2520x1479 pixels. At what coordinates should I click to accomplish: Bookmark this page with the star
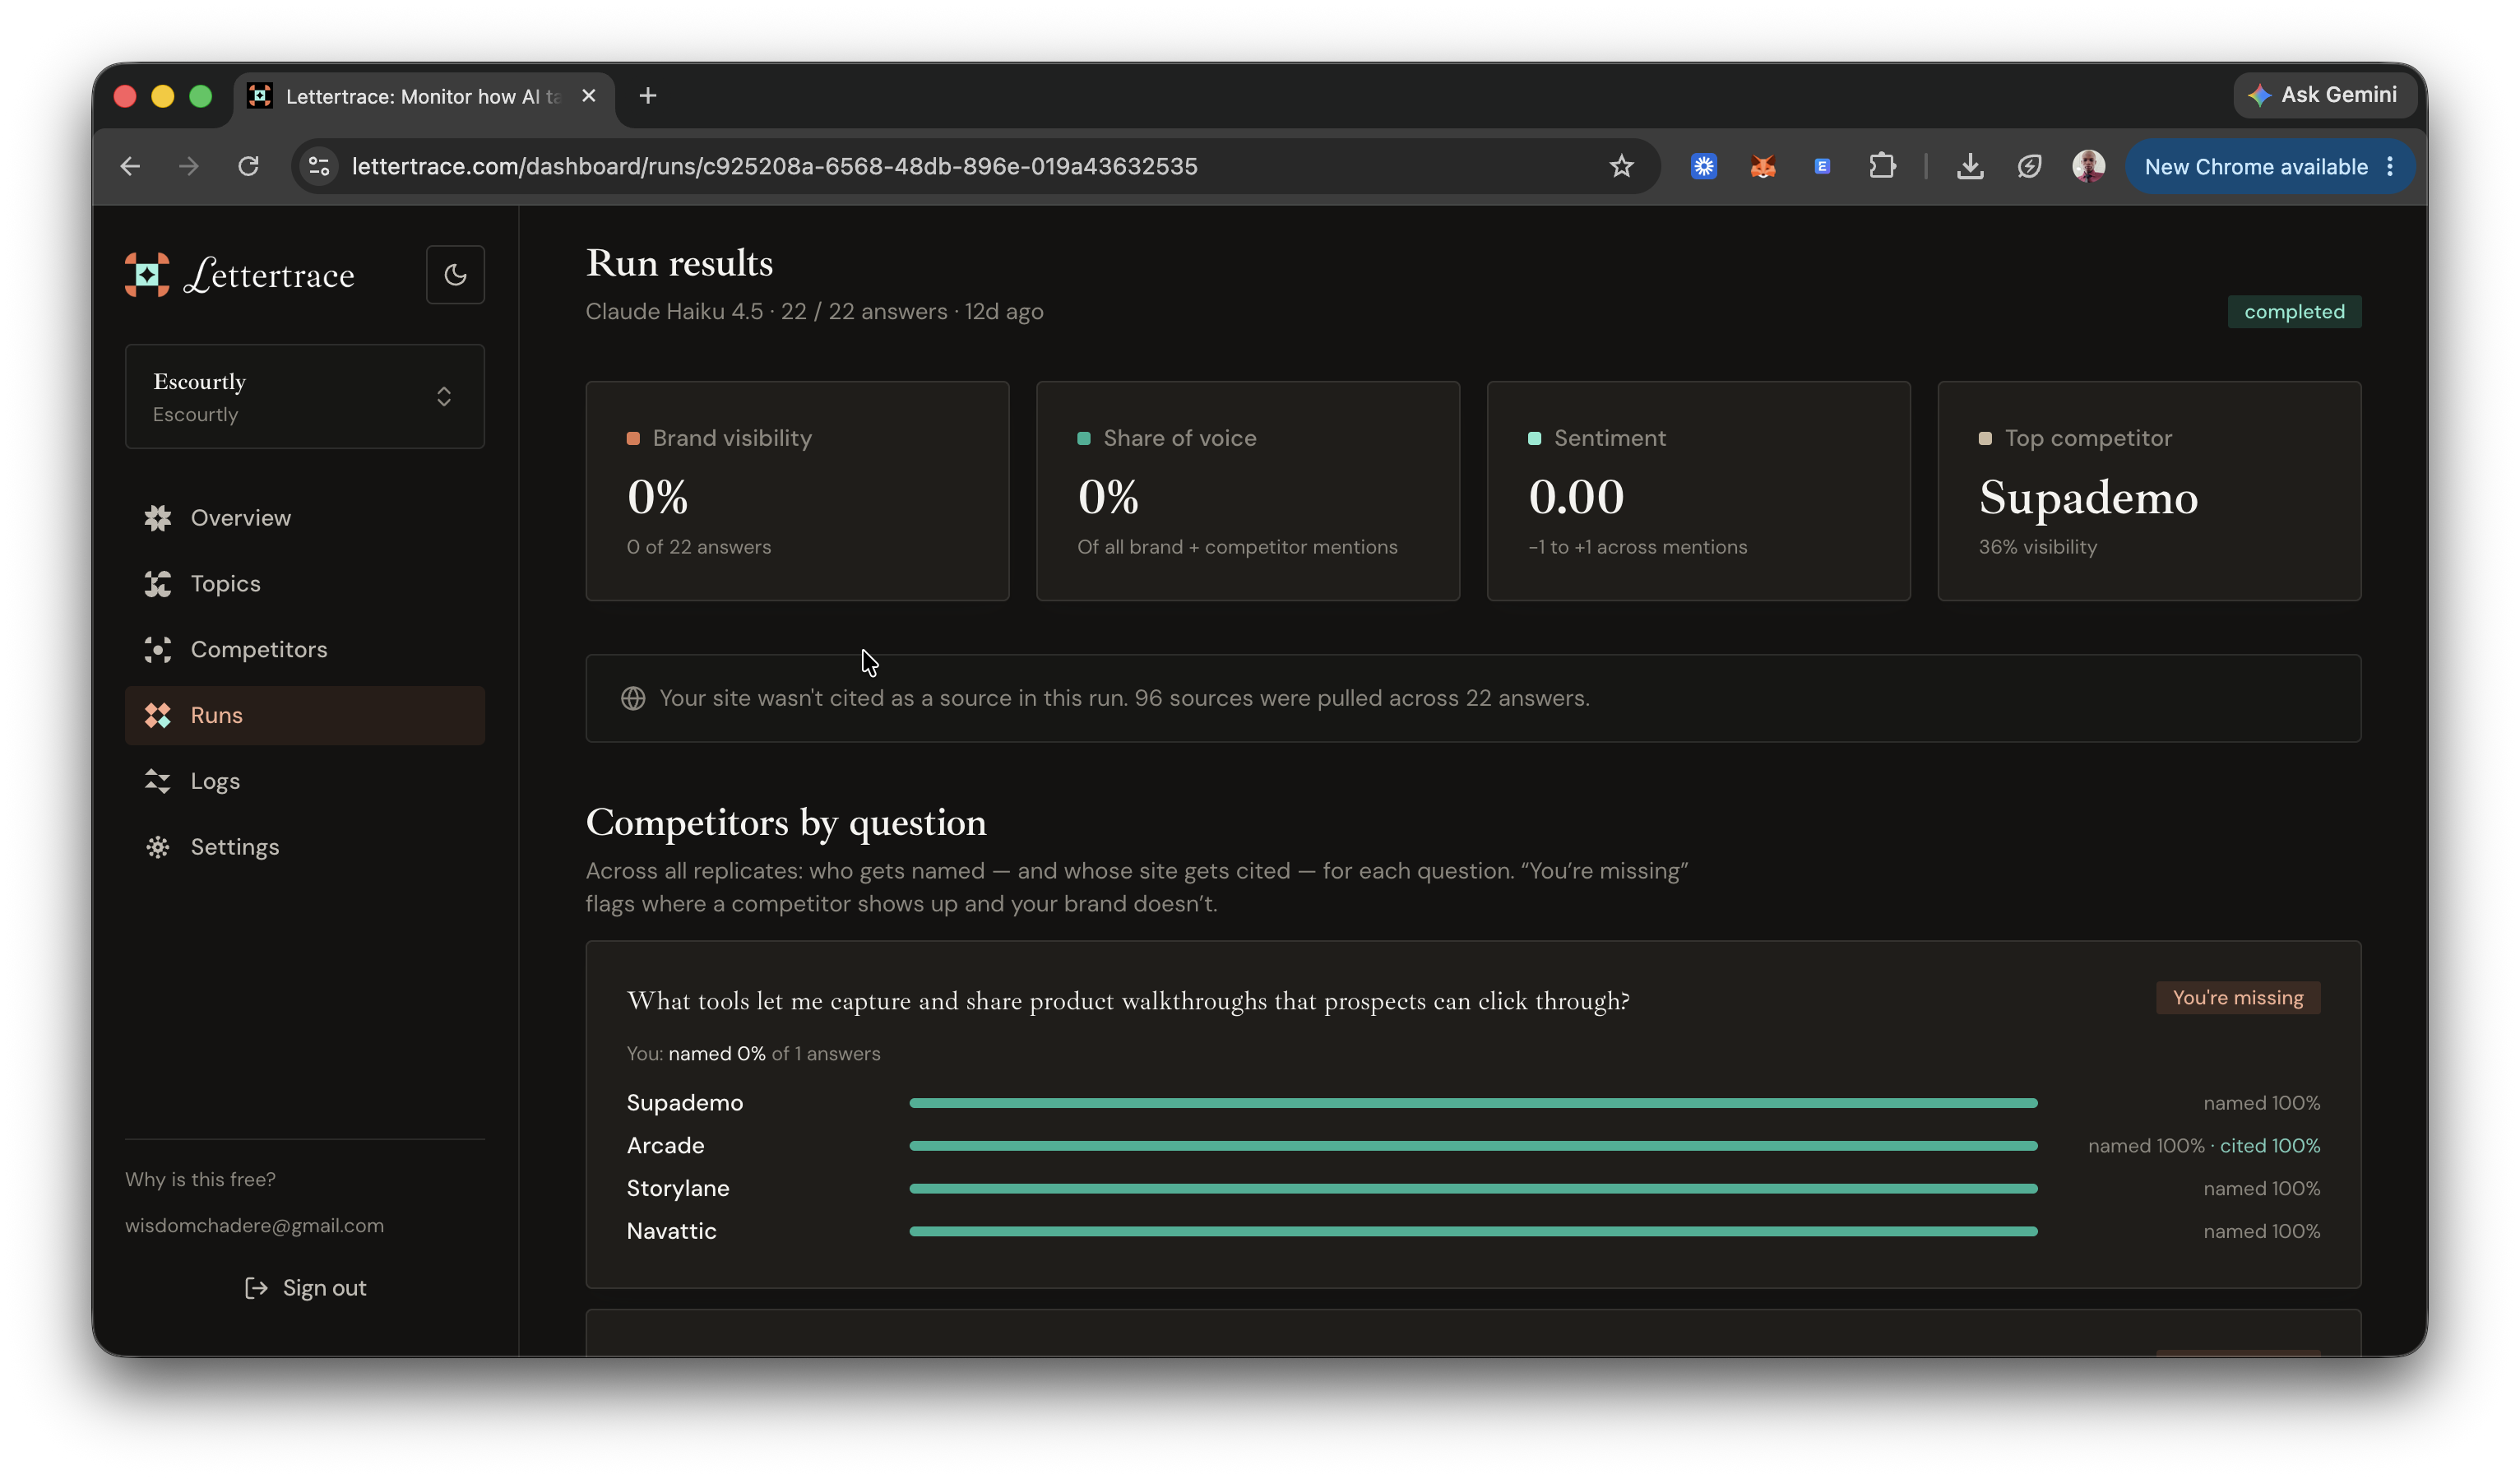1621,166
